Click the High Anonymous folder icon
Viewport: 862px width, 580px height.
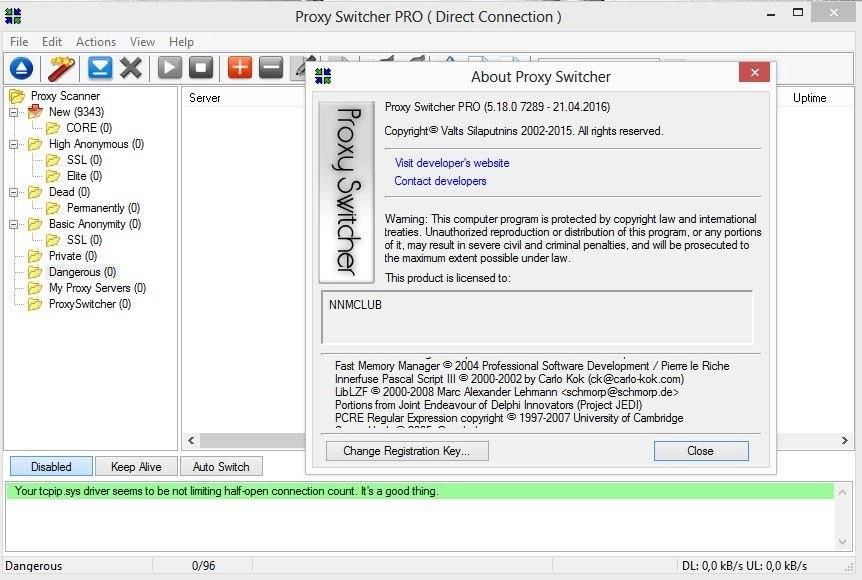pyautogui.click(x=35, y=144)
